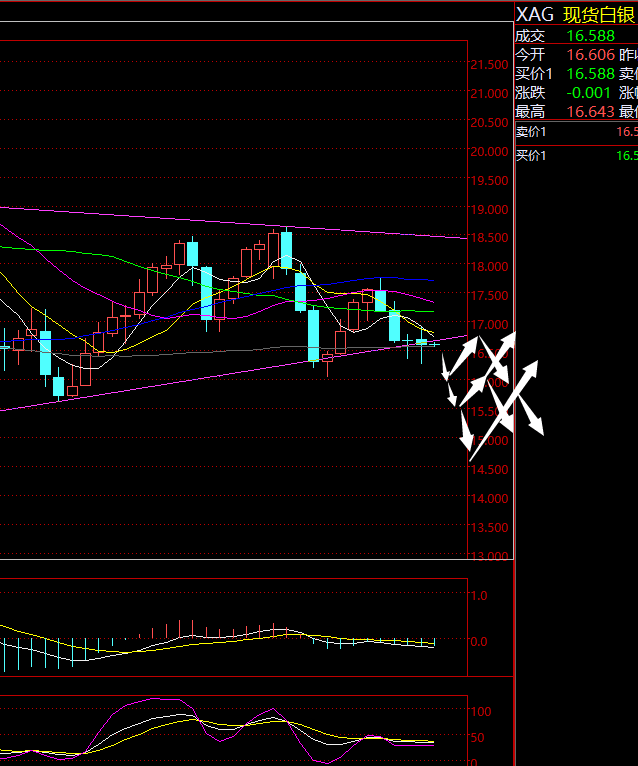Viewport: 638px width, 766px height.
Task: Click the 14.500 price axis label
Action: [489, 469]
